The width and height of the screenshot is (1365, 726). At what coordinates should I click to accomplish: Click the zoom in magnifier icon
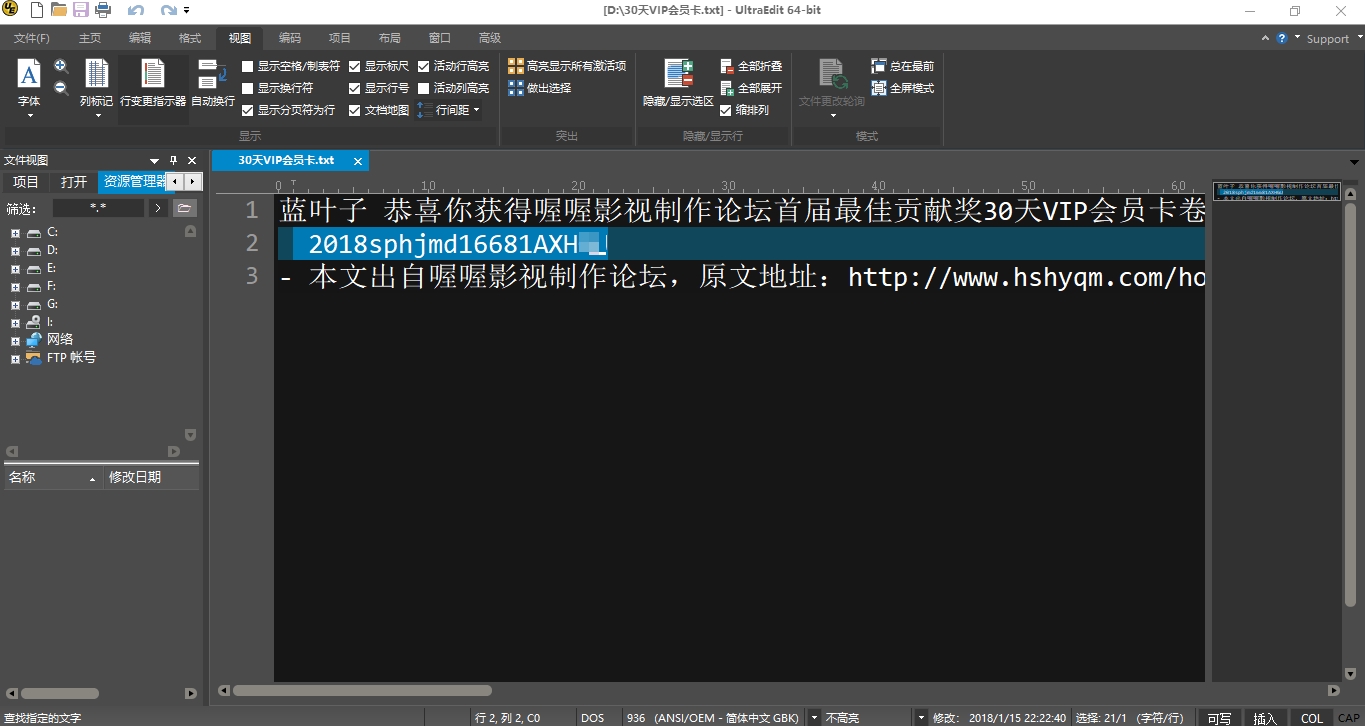coord(61,66)
